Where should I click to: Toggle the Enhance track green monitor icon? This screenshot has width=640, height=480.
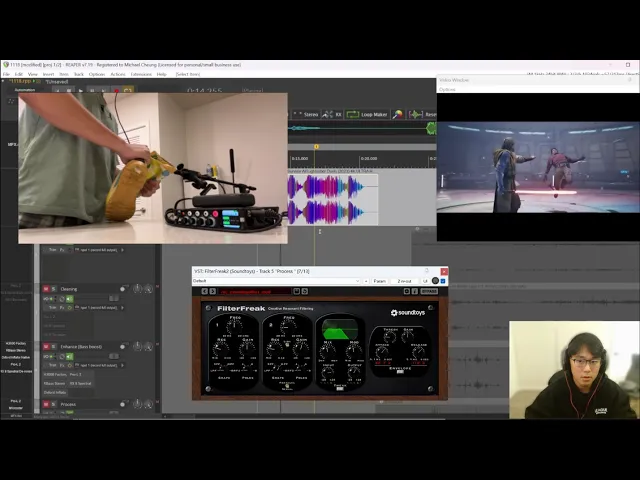coord(70,356)
